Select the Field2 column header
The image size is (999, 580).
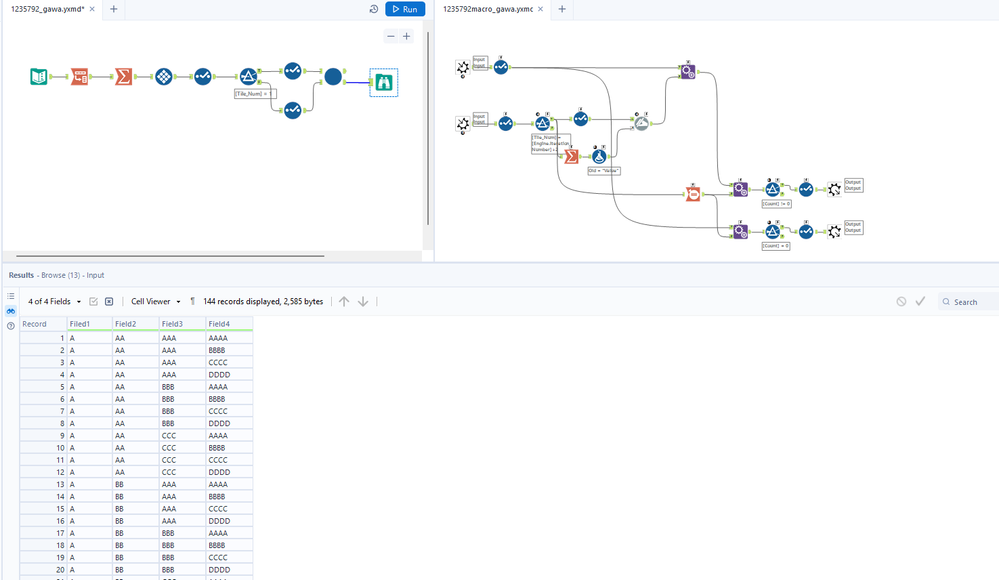(136, 324)
